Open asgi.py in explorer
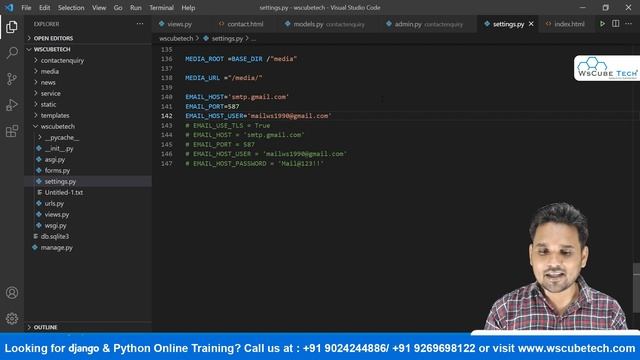The width and height of the screenshot is (640, 360). pyautogui.click(x=88, y=159)
